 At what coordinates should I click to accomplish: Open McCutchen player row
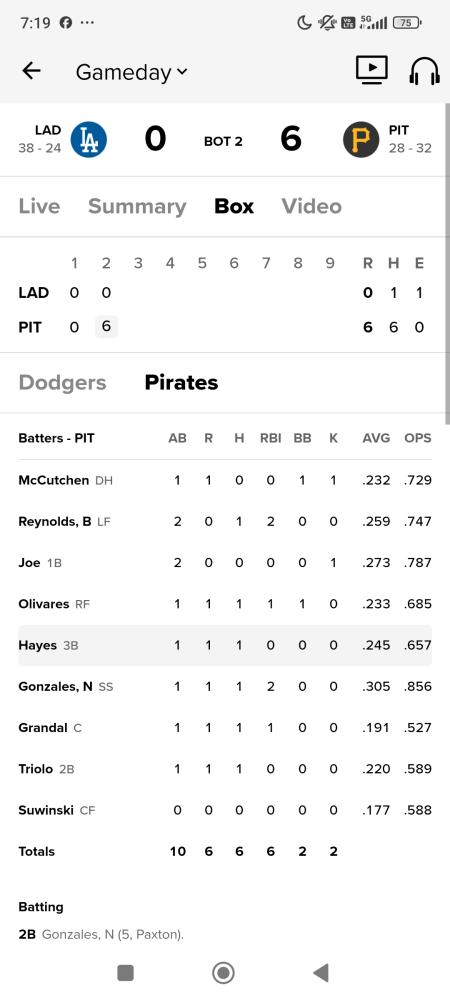point(225,480)
